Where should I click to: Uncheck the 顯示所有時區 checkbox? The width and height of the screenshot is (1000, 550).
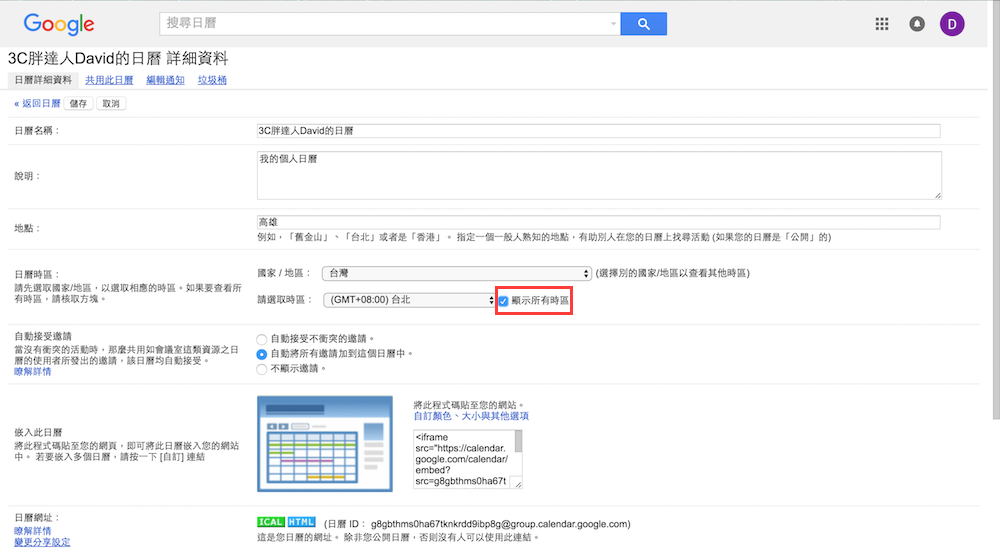coord(503,300)
